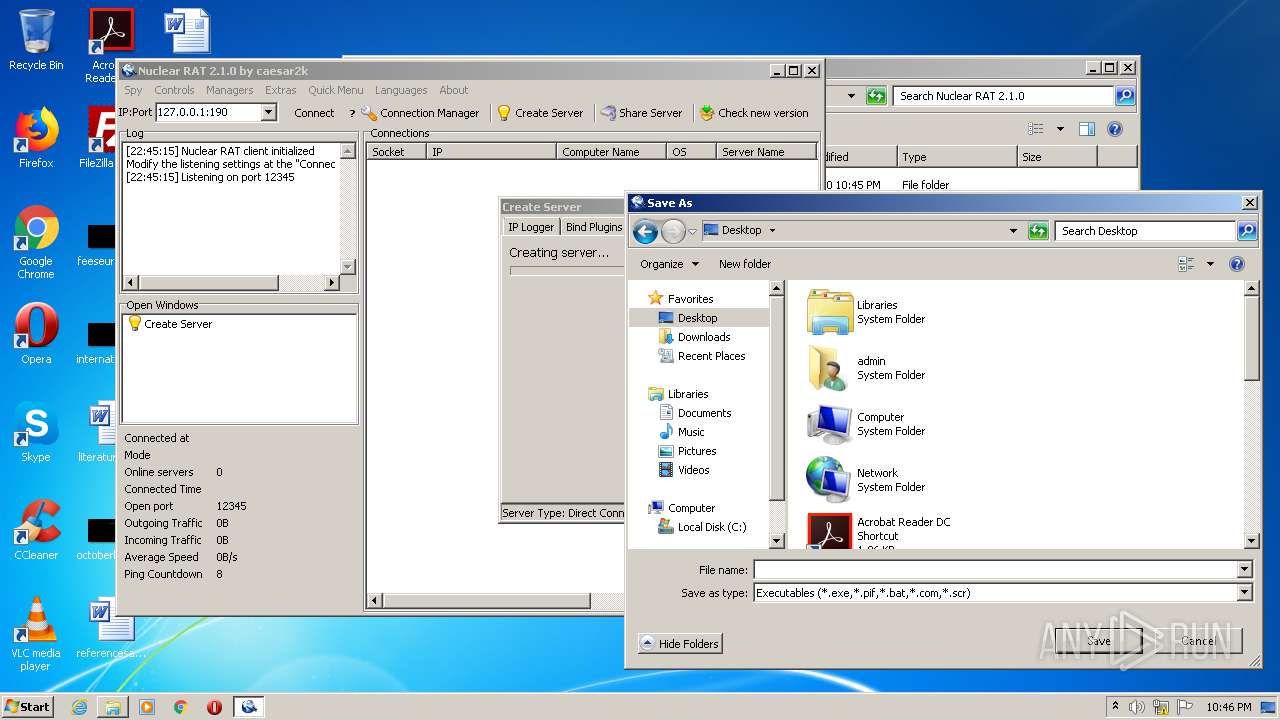Click Hide Folders button

[x=680, y=644]
